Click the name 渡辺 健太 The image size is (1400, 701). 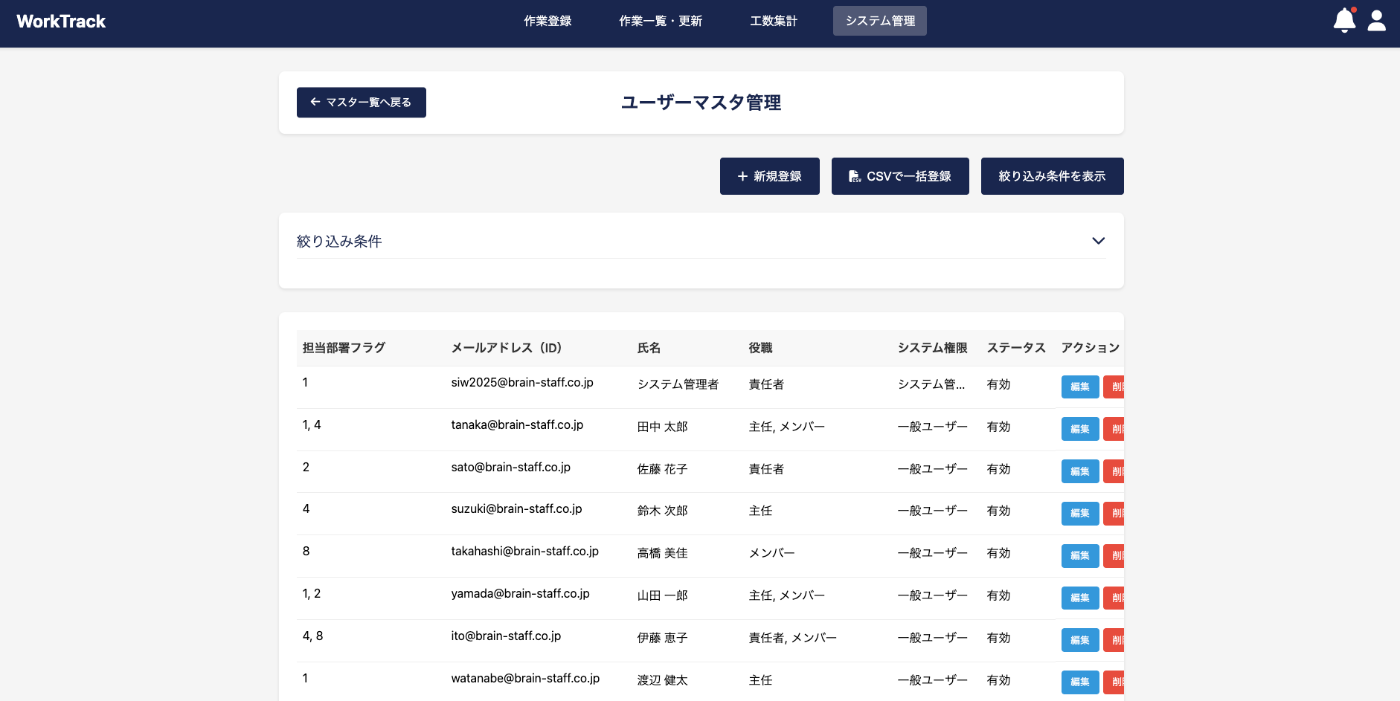[662, 680]
